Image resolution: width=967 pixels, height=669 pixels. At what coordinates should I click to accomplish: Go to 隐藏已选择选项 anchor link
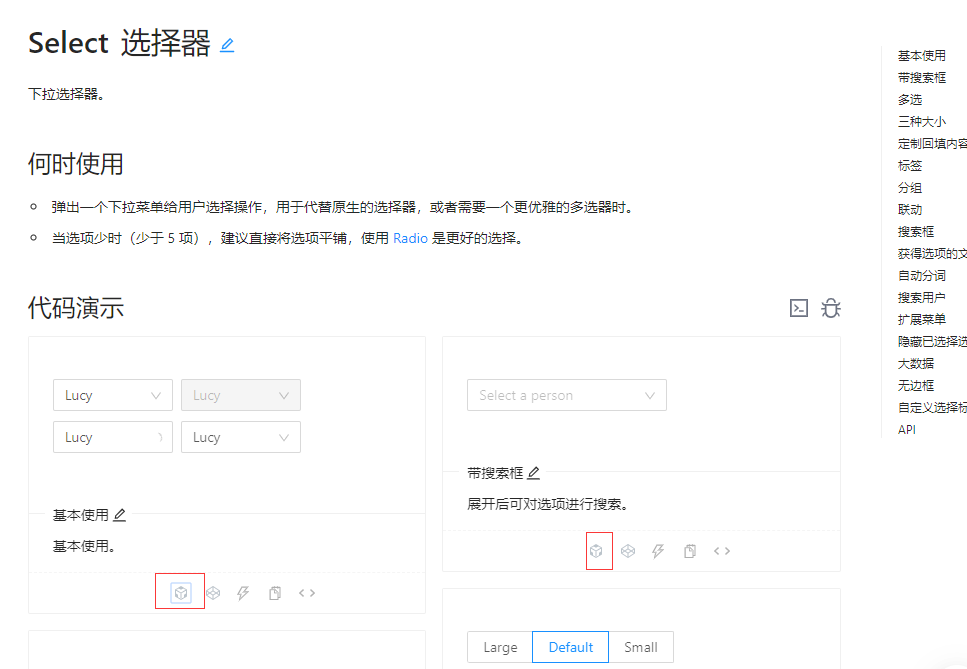(932, 342)
